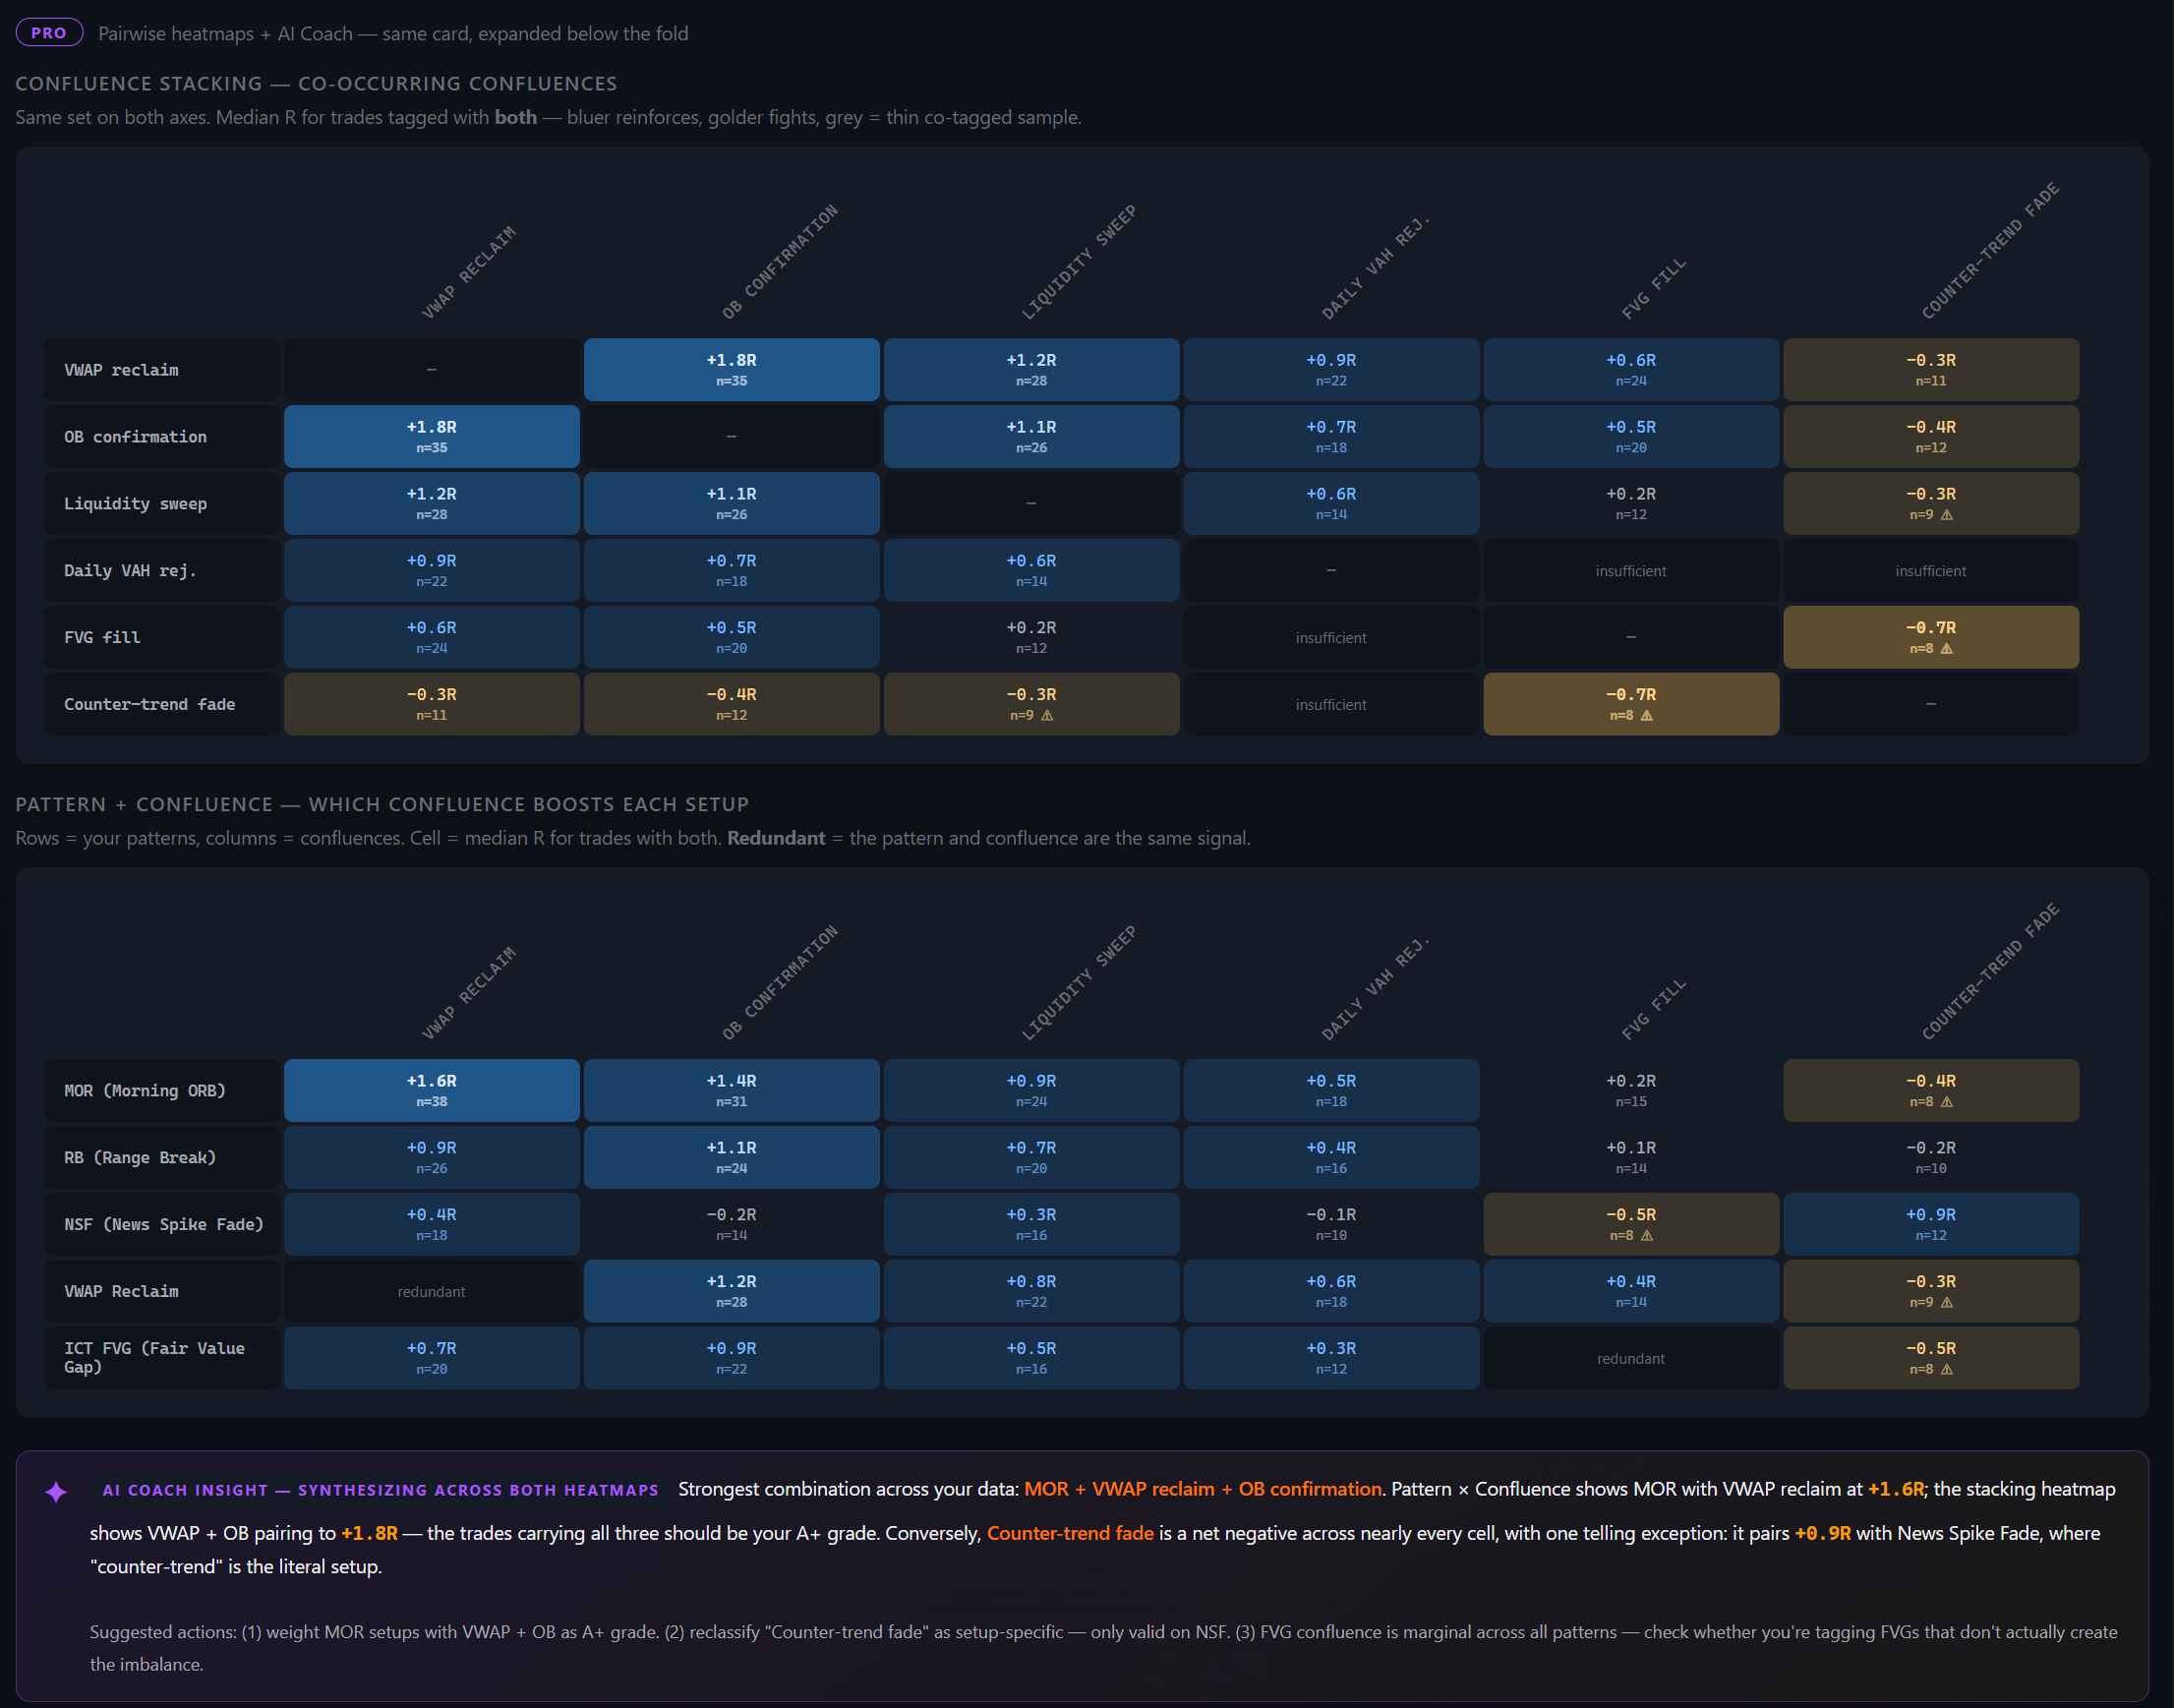This screenshot has width=2174, height=1708.
Task: Click insufficient cell in Daily VAH rej. row, FVG fill column
Action: (x=1632, y=571)
